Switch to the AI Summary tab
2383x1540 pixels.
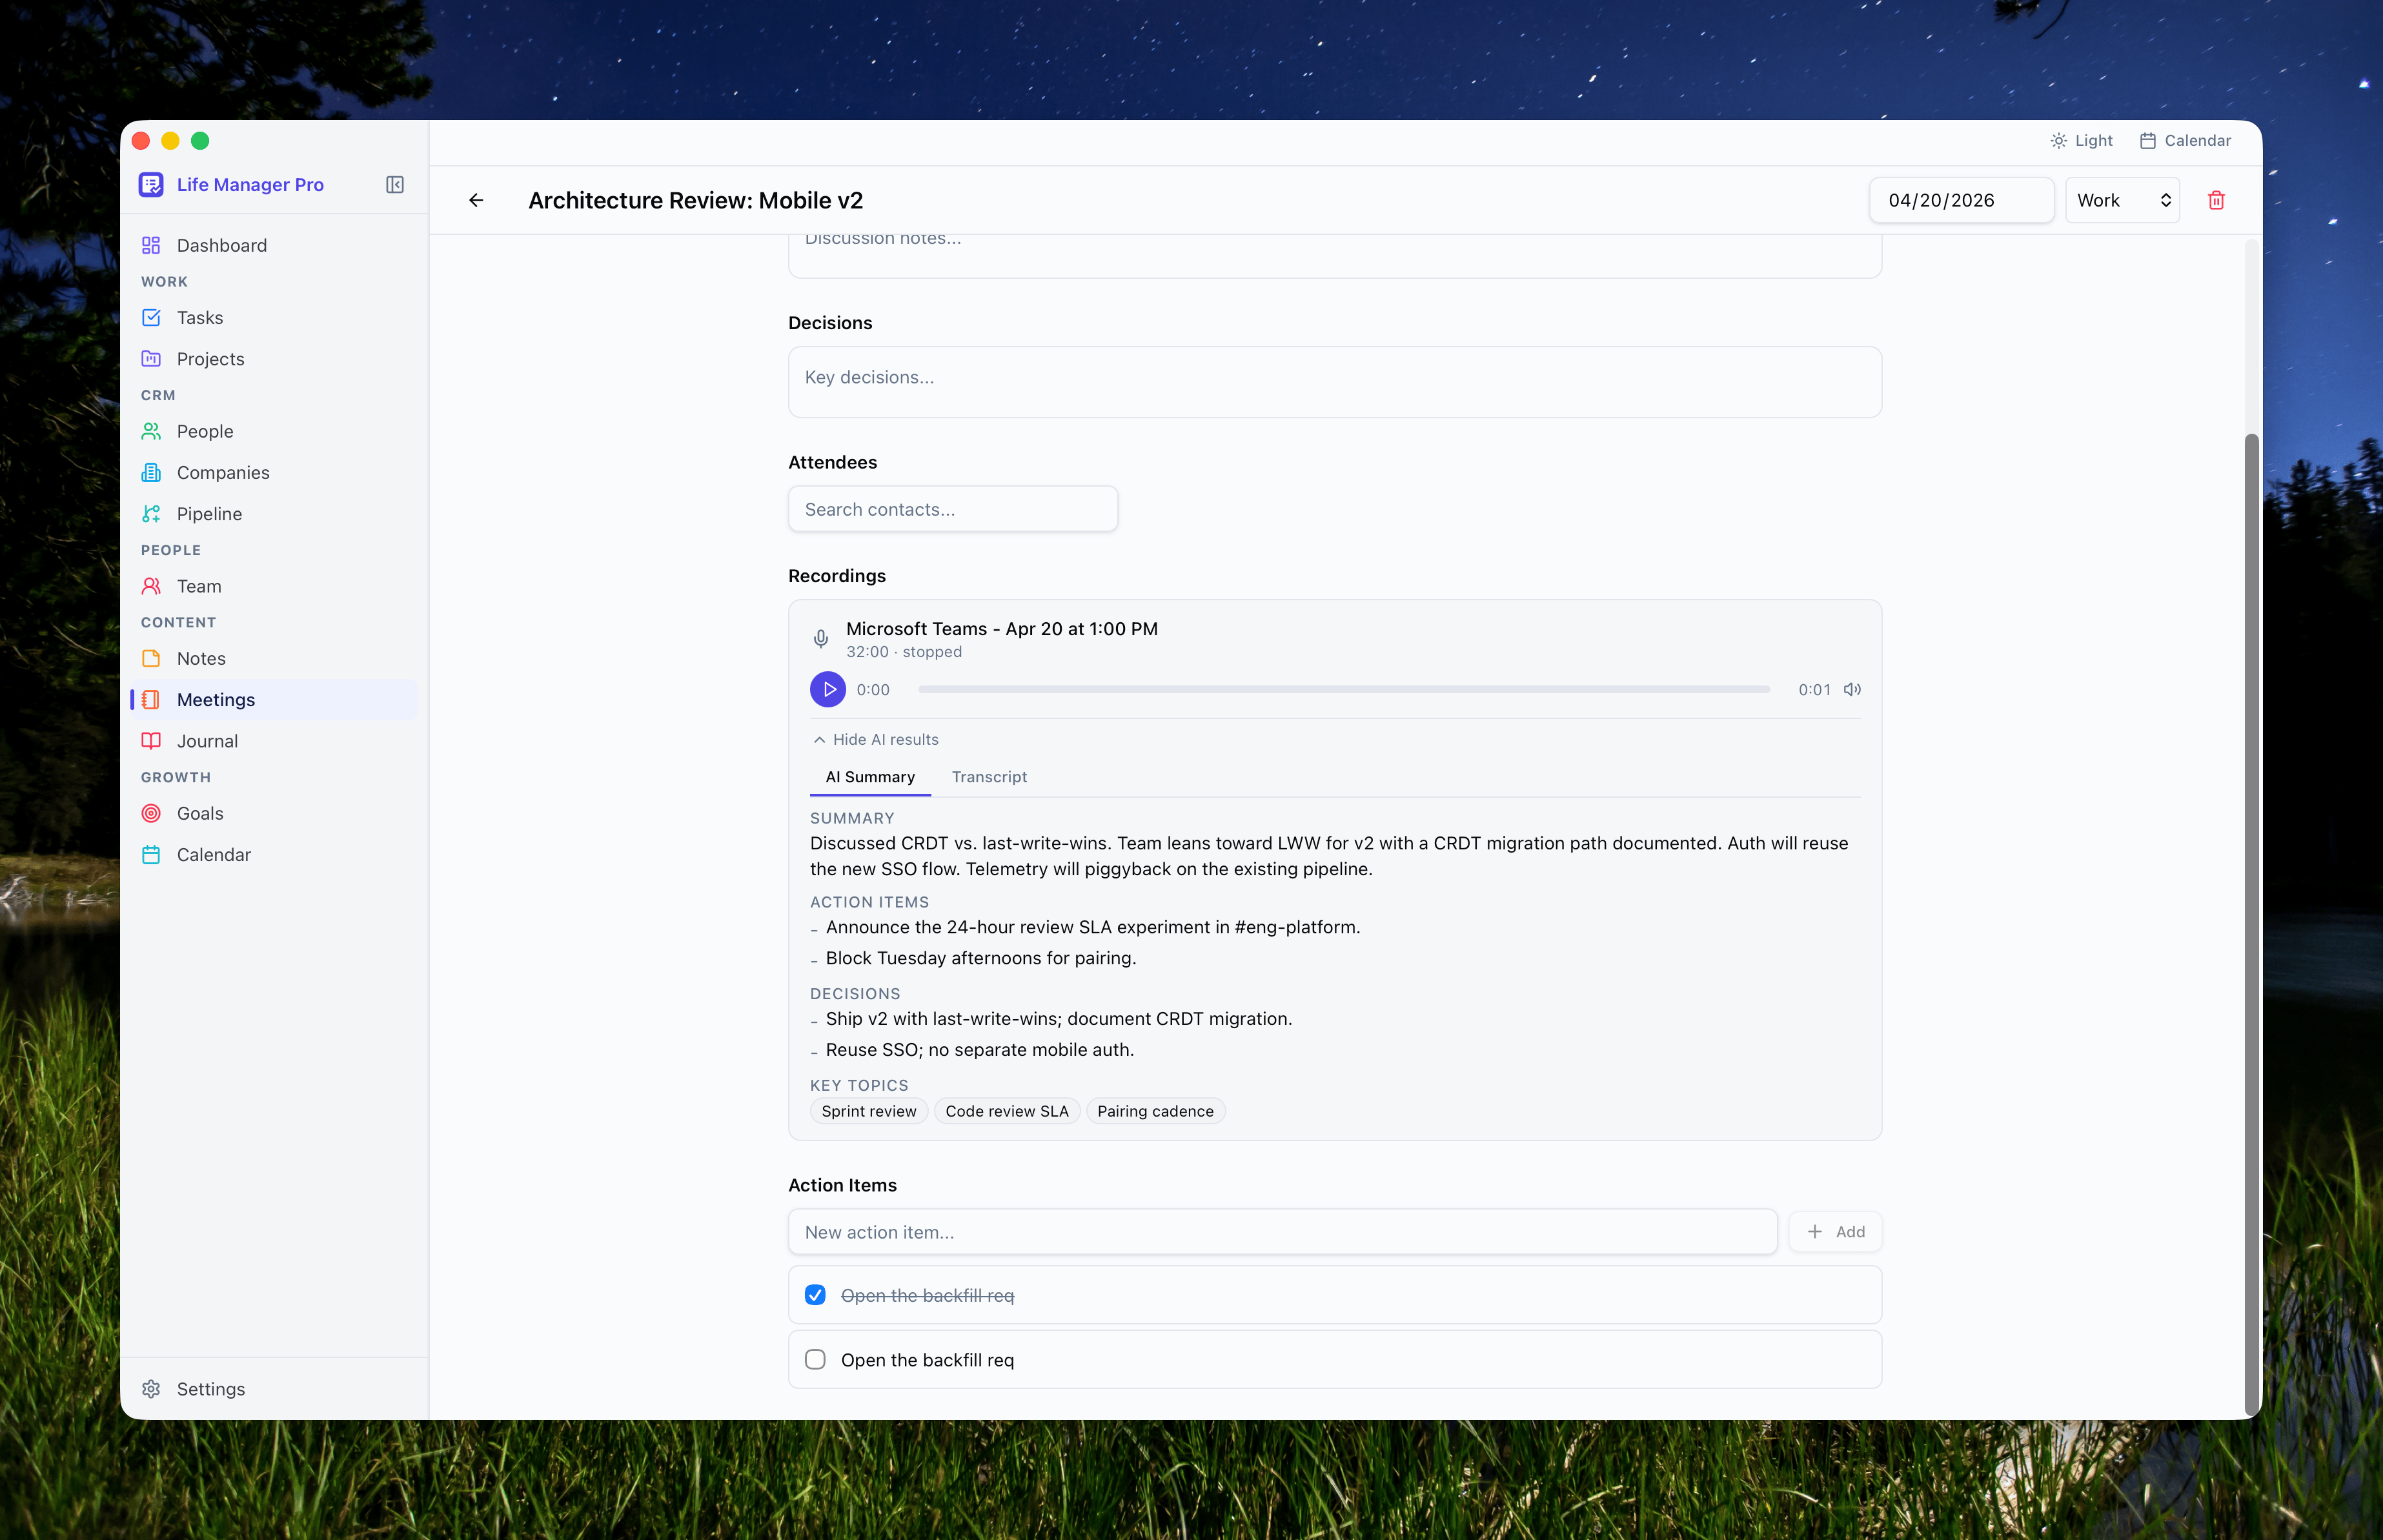tap(870, 777)
